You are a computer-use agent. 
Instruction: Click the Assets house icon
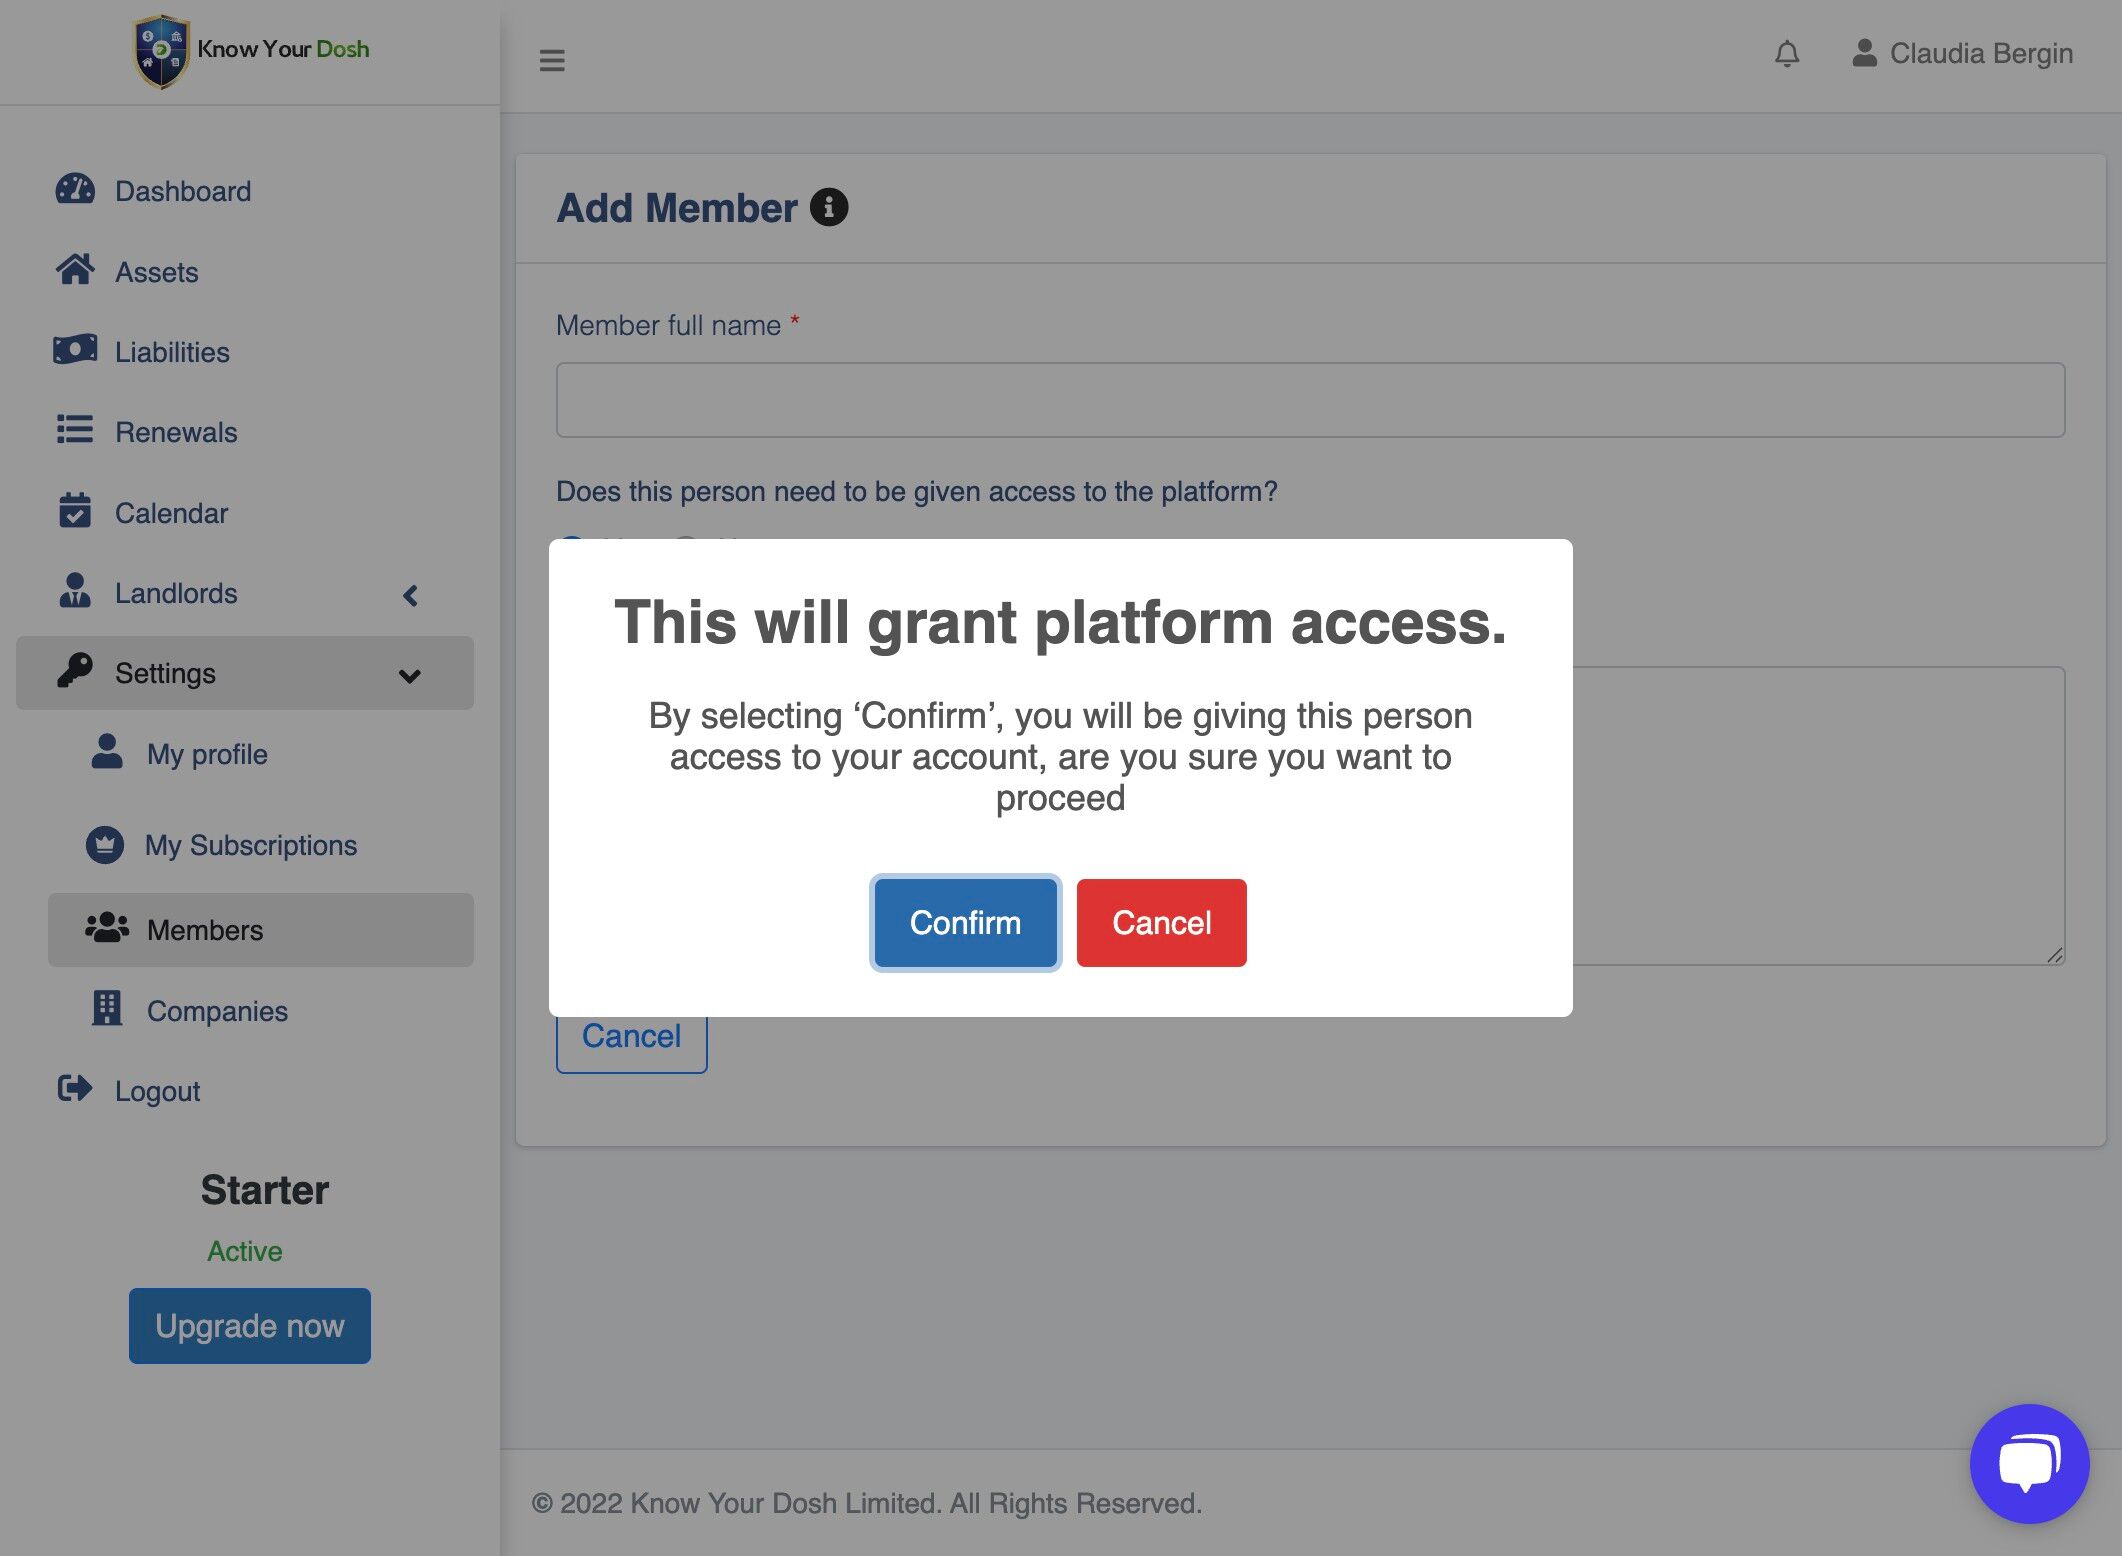[75, 270]
